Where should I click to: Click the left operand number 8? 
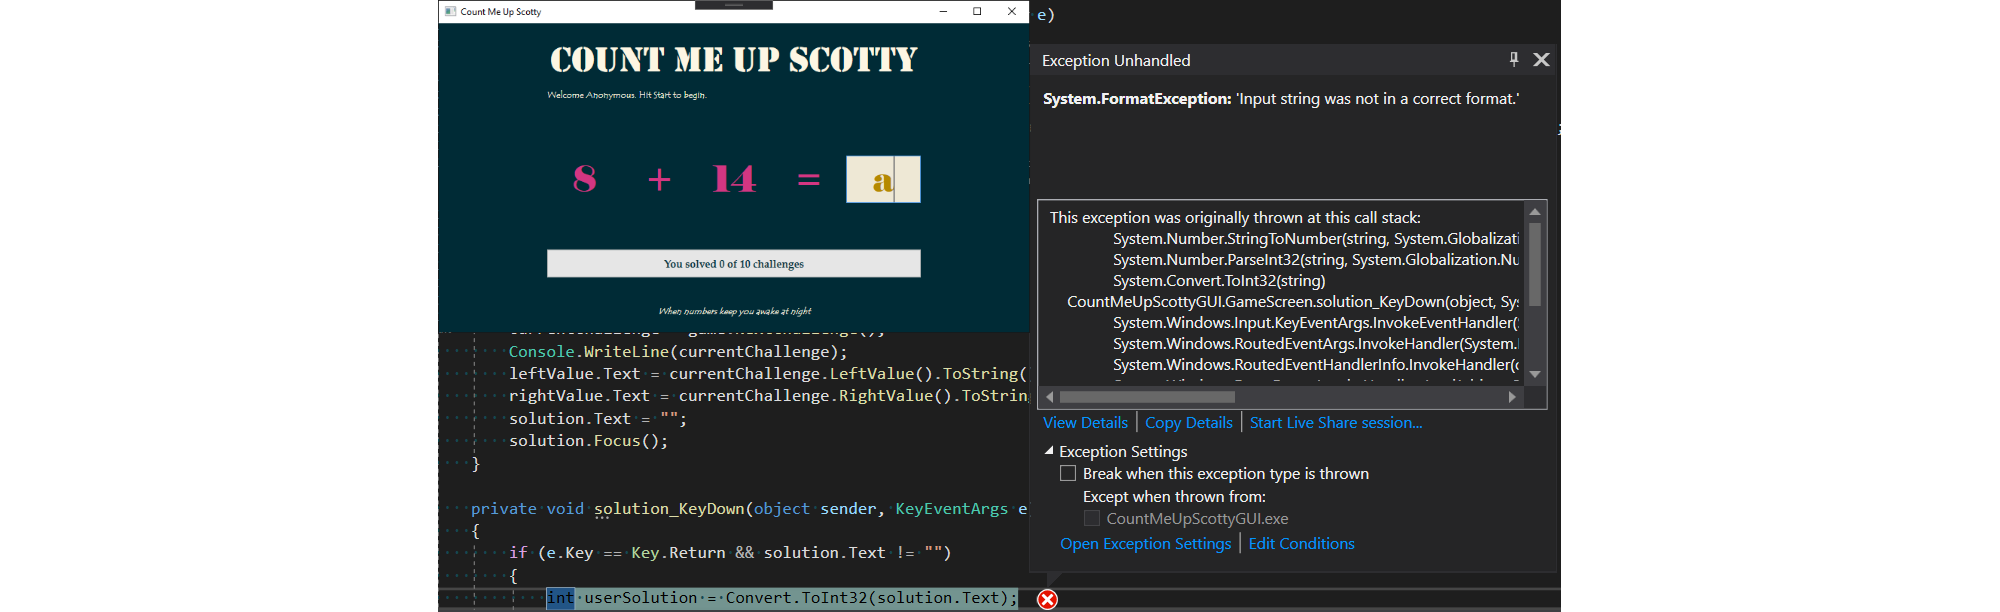[585, 179]
